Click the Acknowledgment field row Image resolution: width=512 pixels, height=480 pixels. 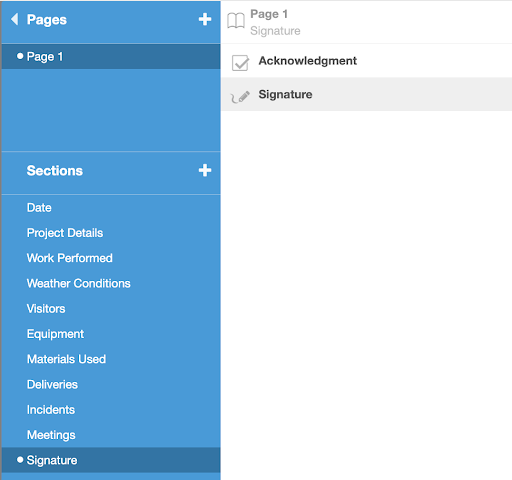366,61
